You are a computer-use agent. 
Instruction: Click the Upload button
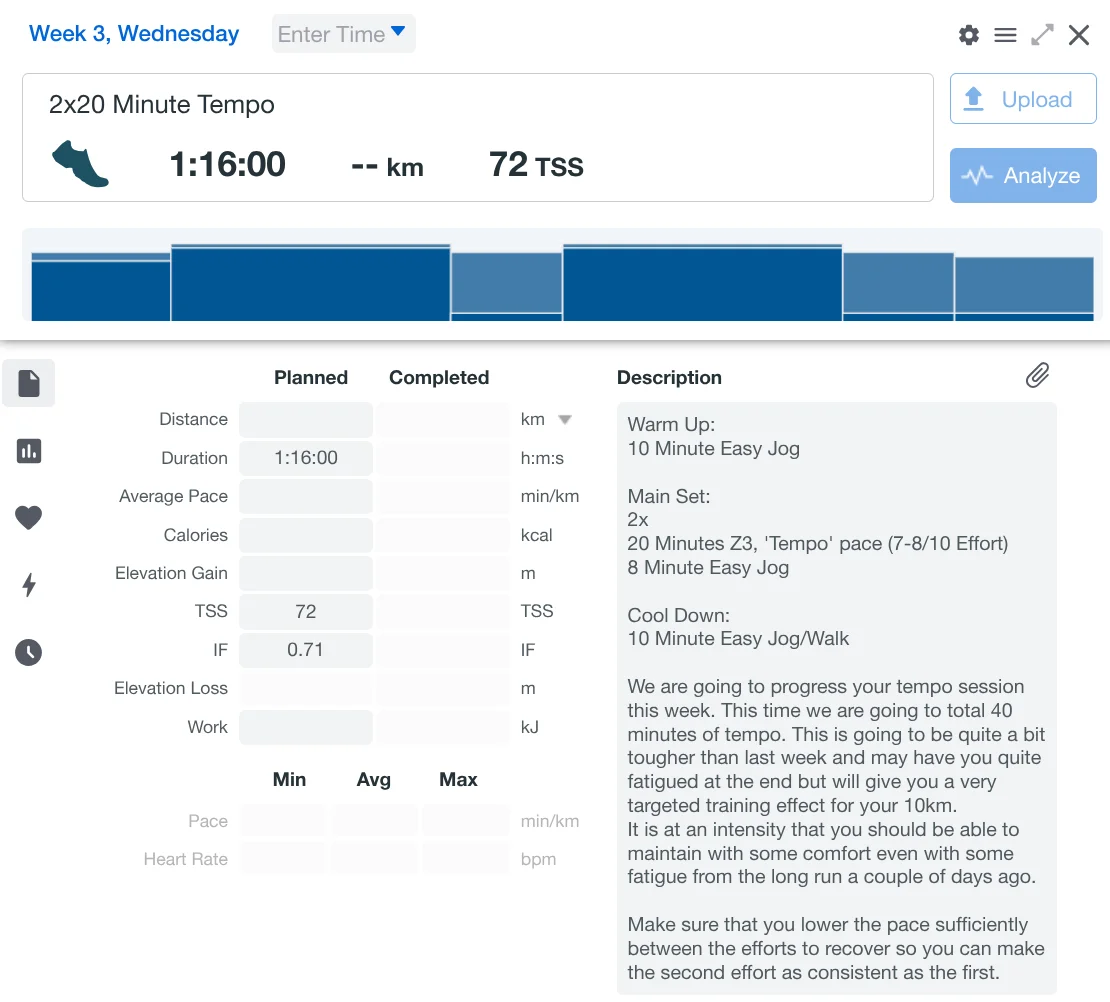pos(1022,99)
